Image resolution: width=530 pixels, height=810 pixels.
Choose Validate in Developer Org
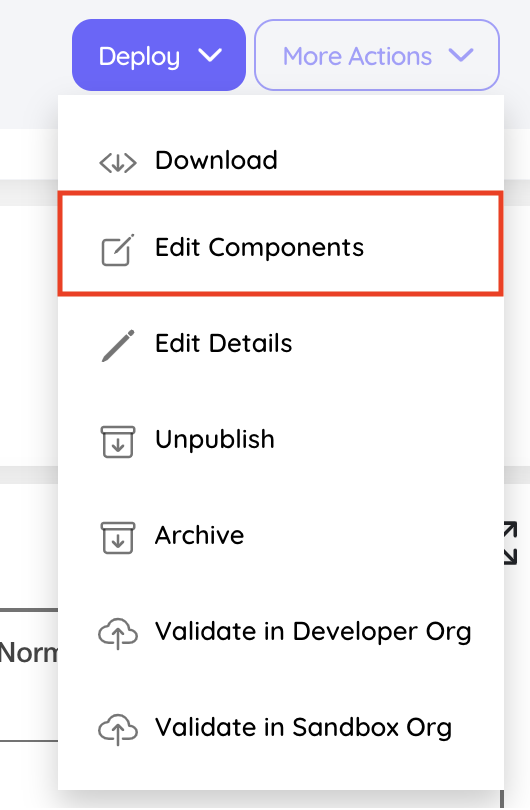(280, 632)
